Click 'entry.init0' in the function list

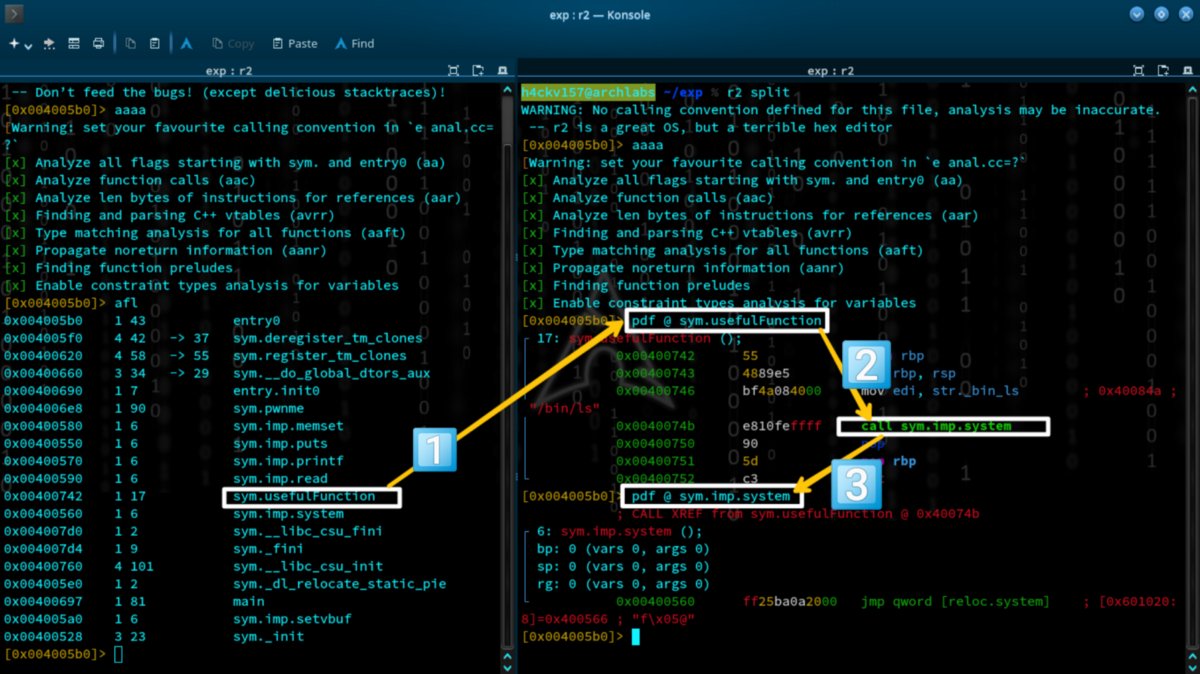coord(276,390)
